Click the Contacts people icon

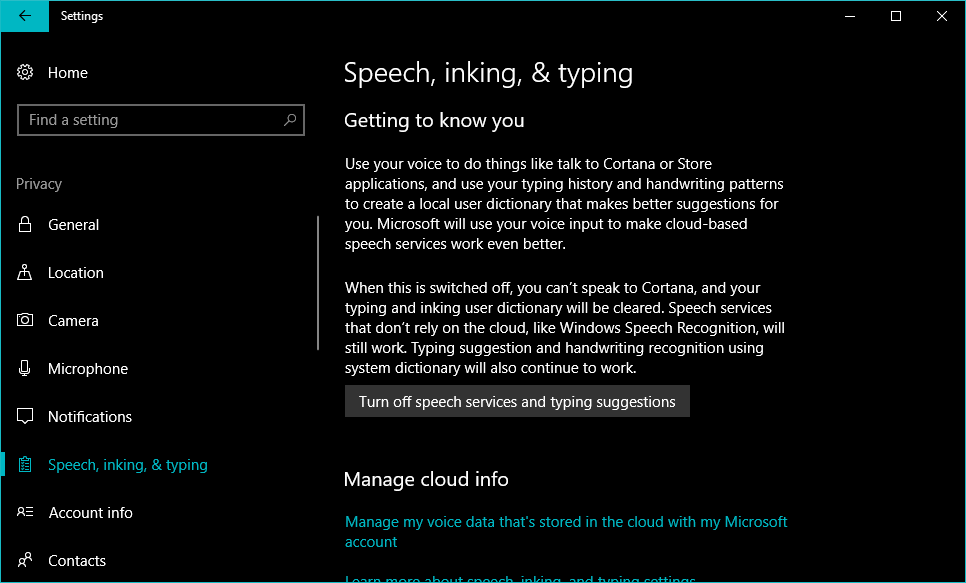pyautogui.click(x=26, y=560)
